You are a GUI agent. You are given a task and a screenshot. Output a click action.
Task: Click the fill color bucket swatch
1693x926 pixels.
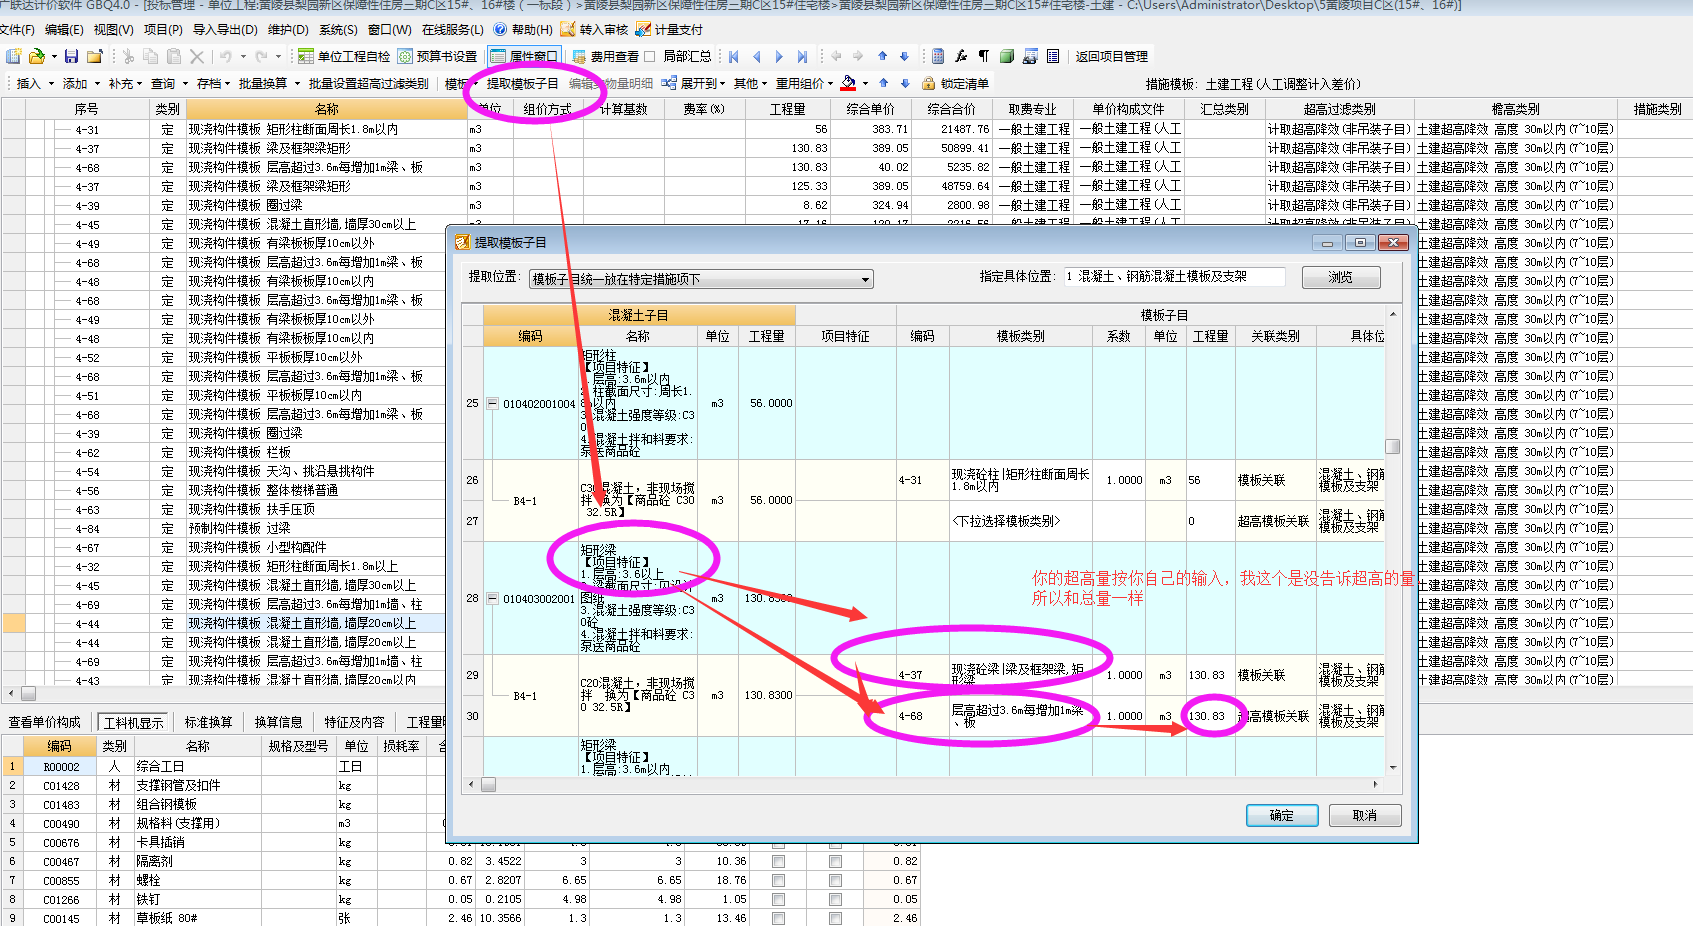tap(848, 83)
